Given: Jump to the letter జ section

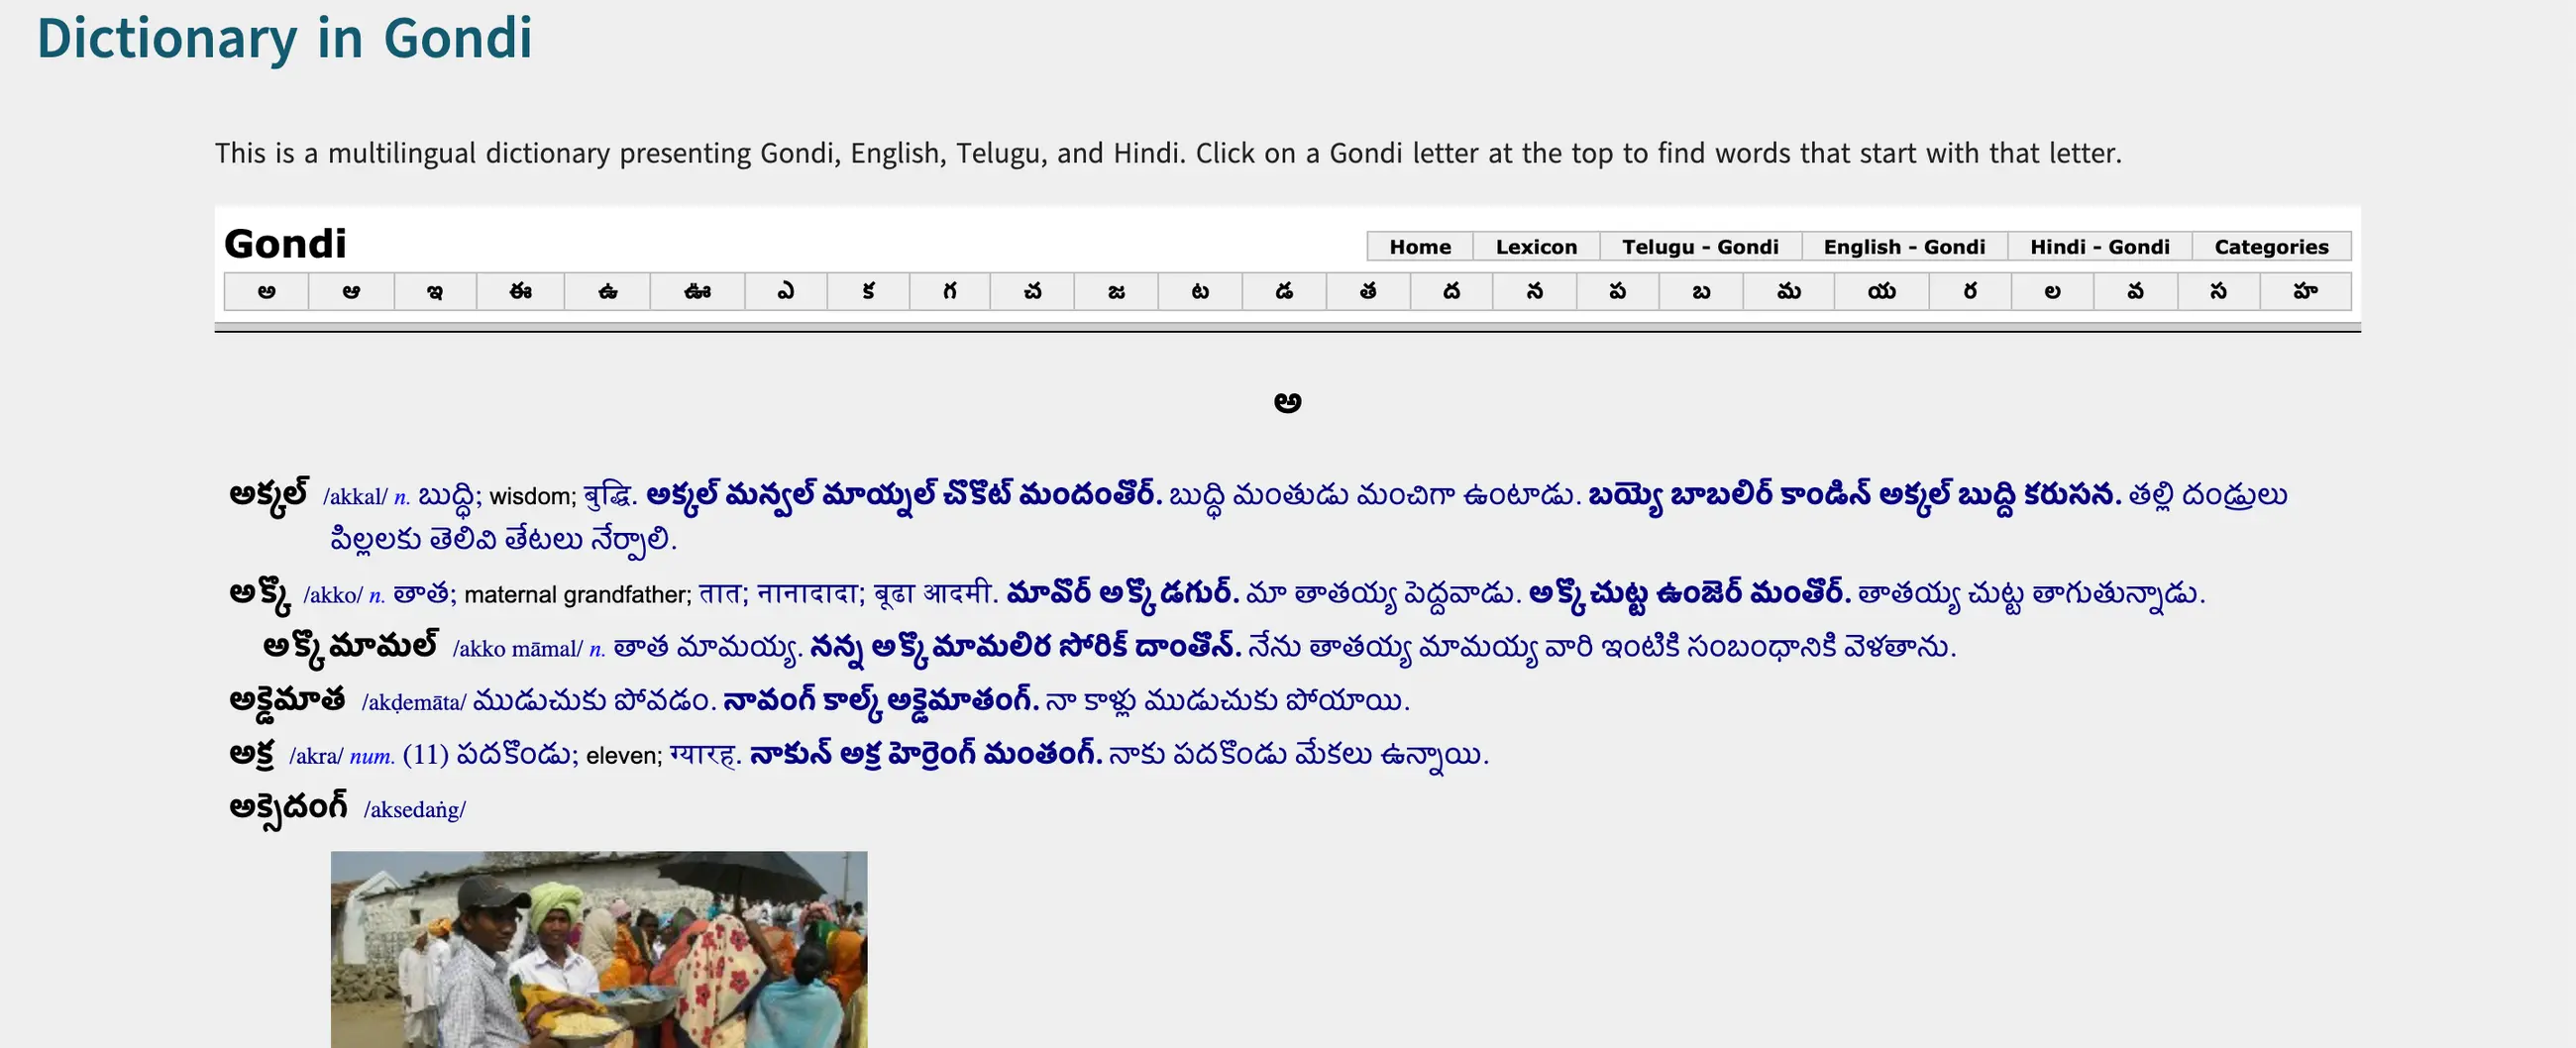Looking at the screenshot, I should (1116, 292).
